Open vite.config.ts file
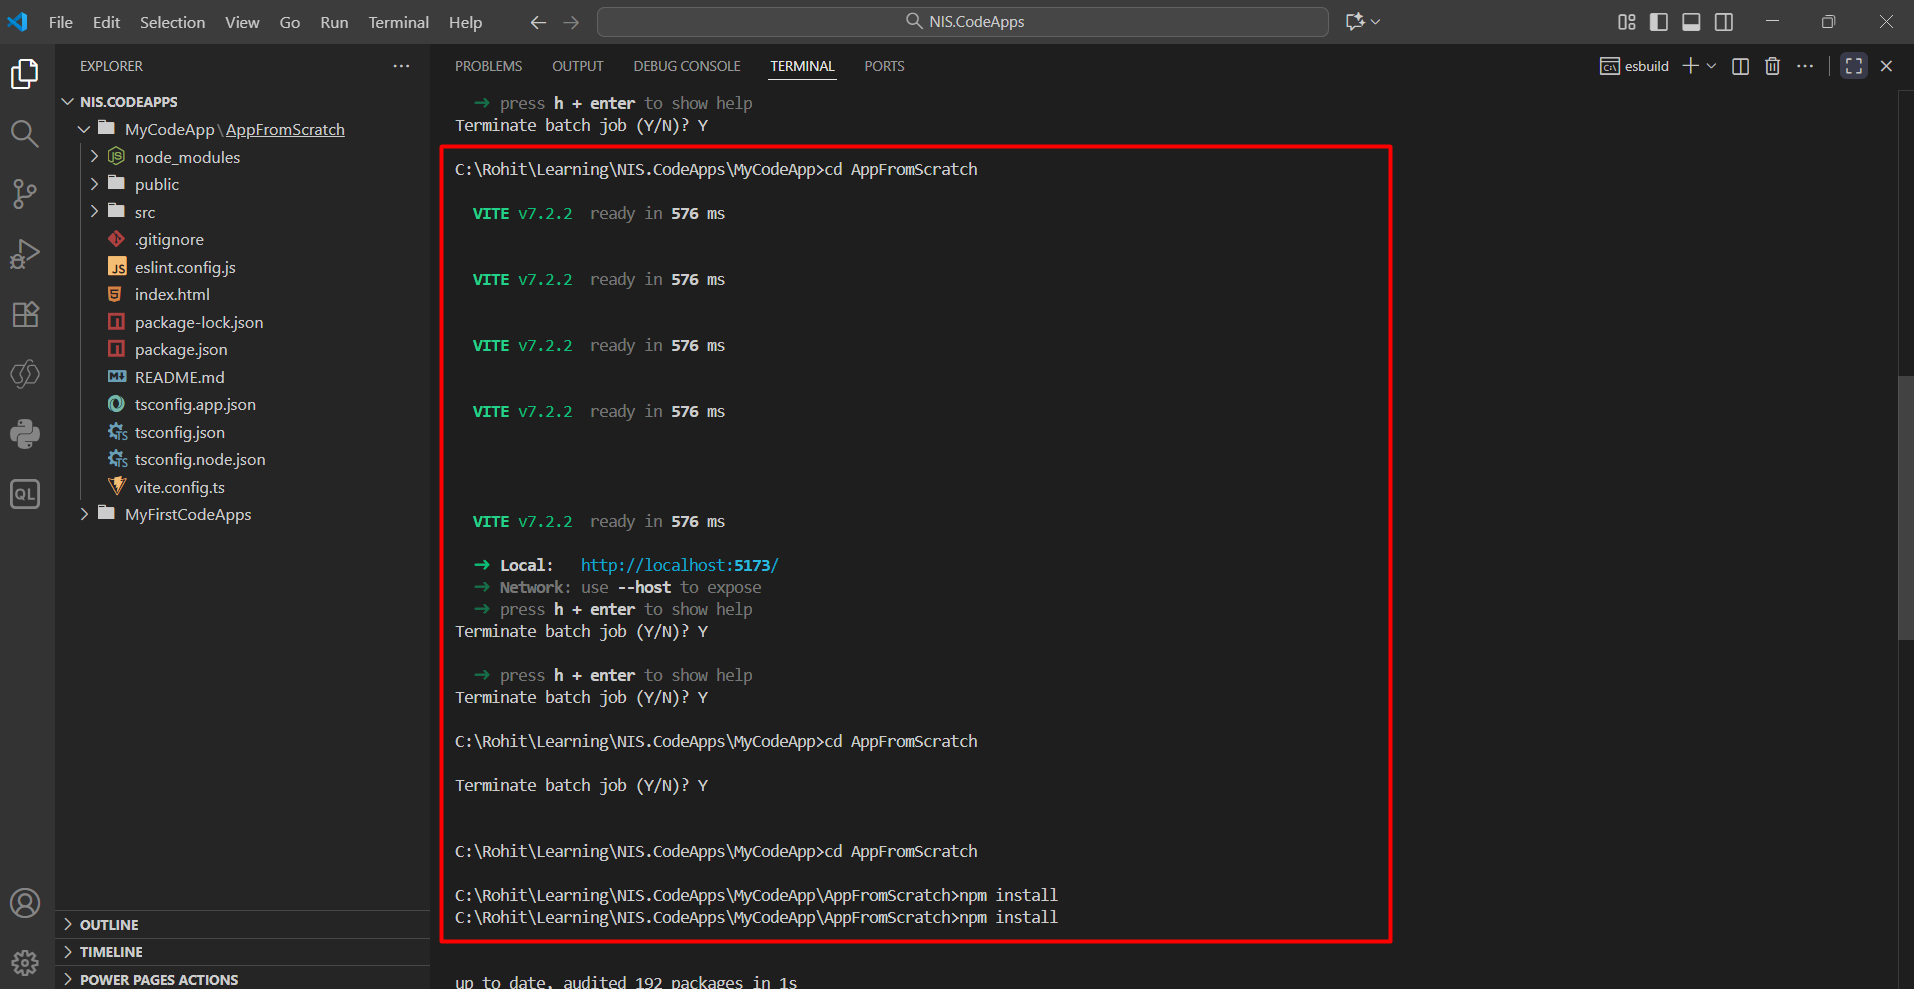Viewport: 1914px width, 989px height. (x=180, y=487)
